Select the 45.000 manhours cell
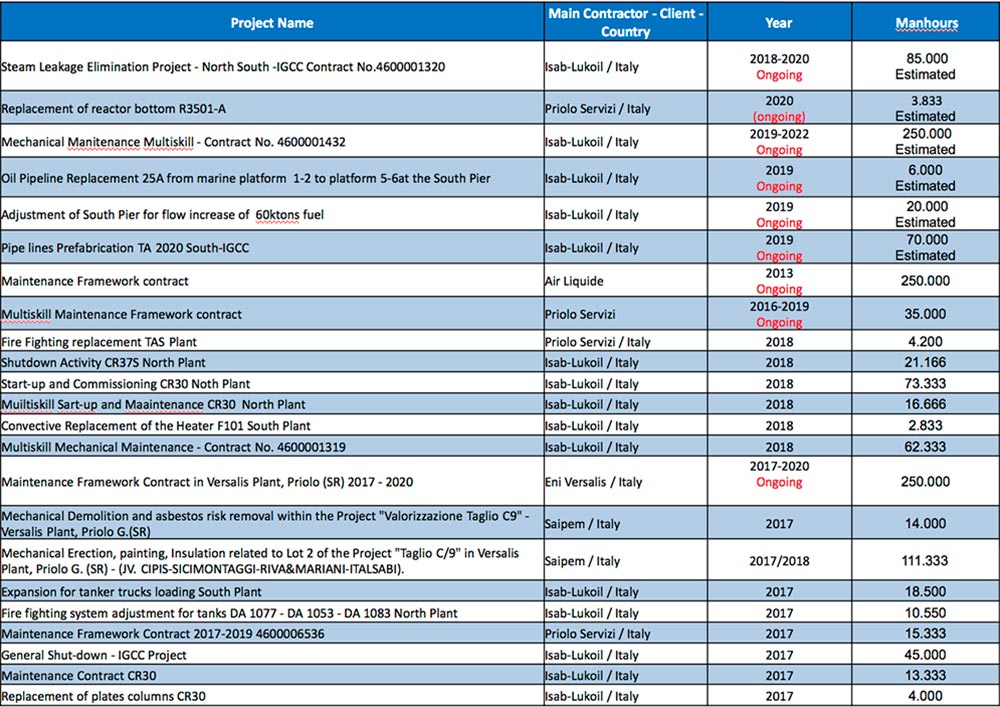Image resolution: width=1000 pixels, height=707 pixels. point(926,654)
